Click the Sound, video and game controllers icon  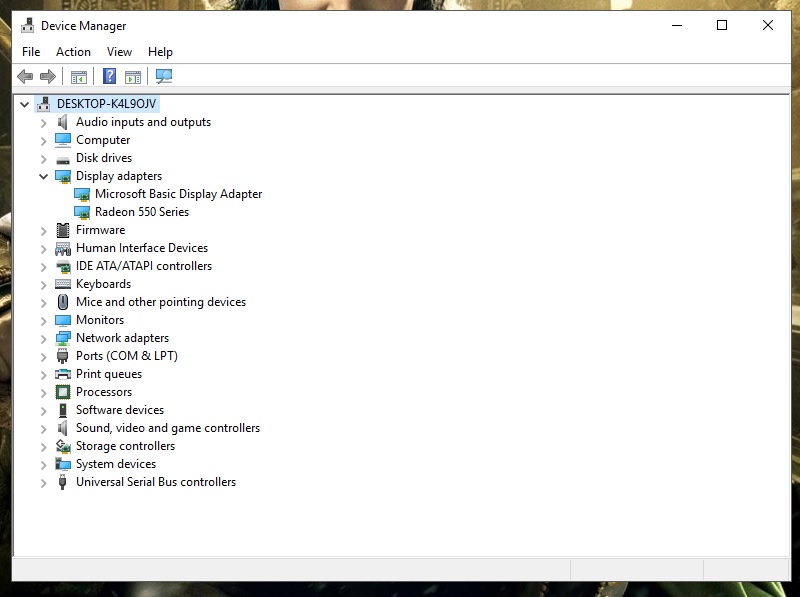point(62,428)
